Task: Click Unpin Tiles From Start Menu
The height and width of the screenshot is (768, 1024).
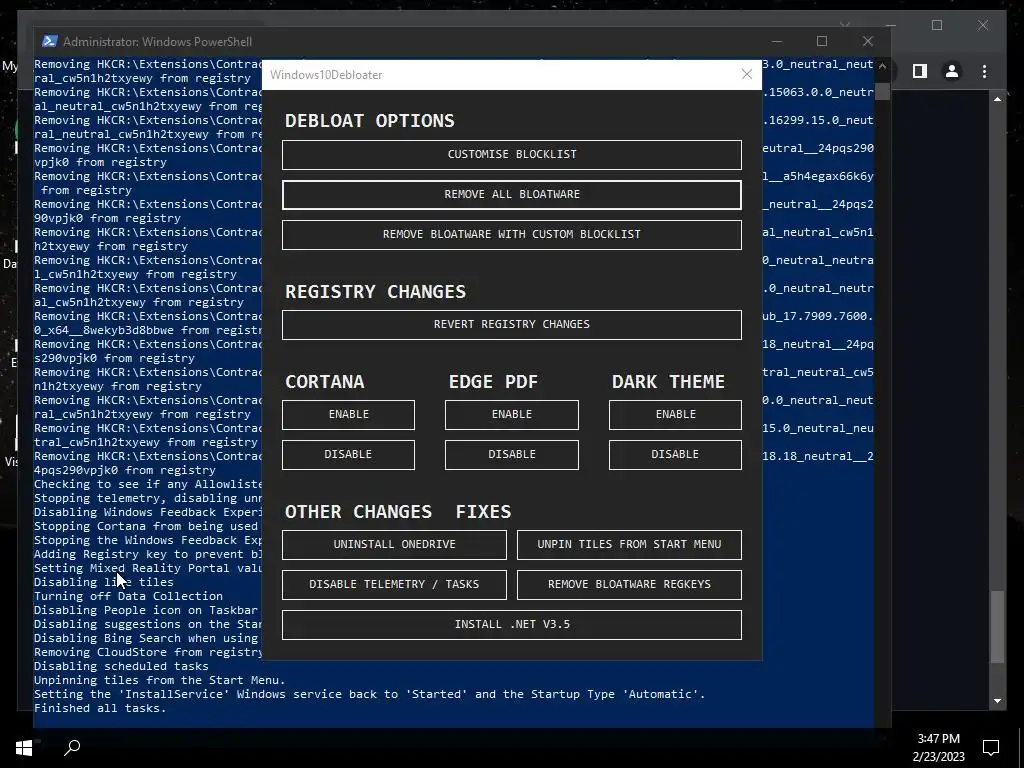Action: pos(629,545)
